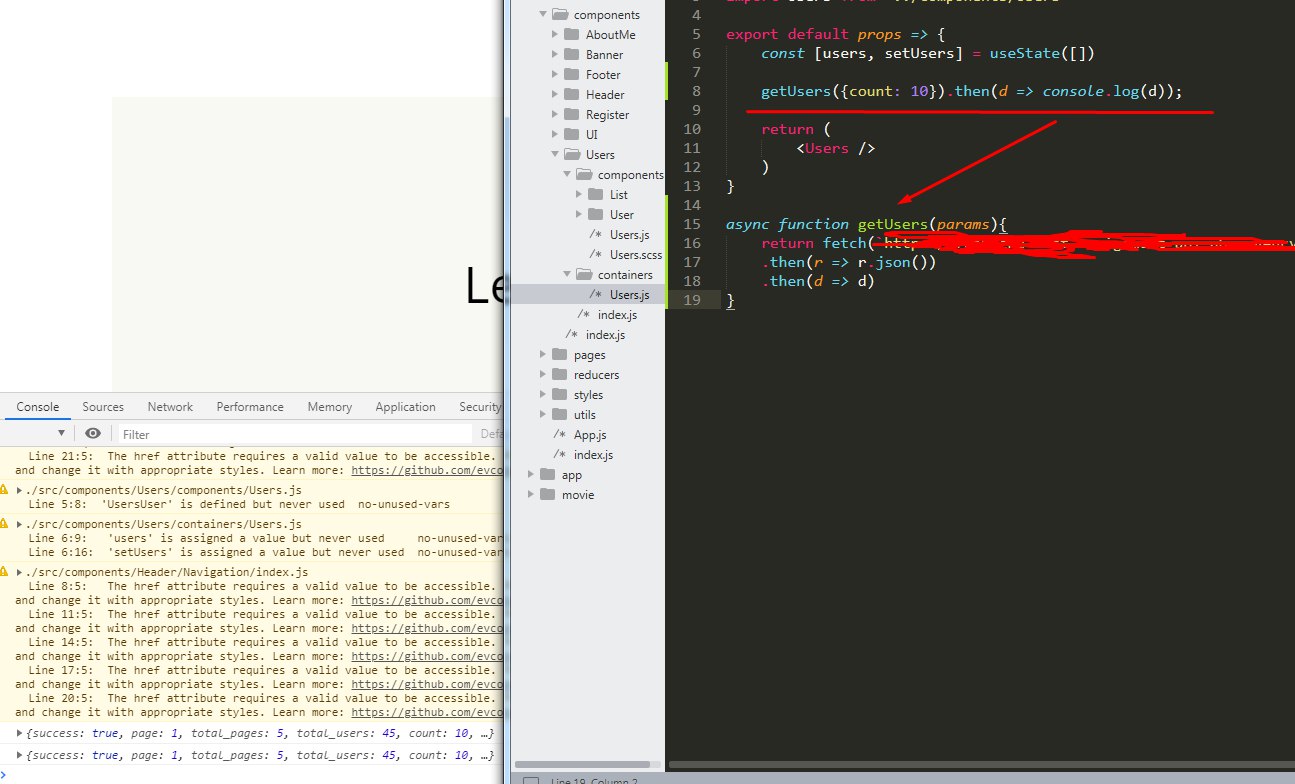The image size is (1295, 784).
Task: Expand the movie folder arrow
Action: 531,494
